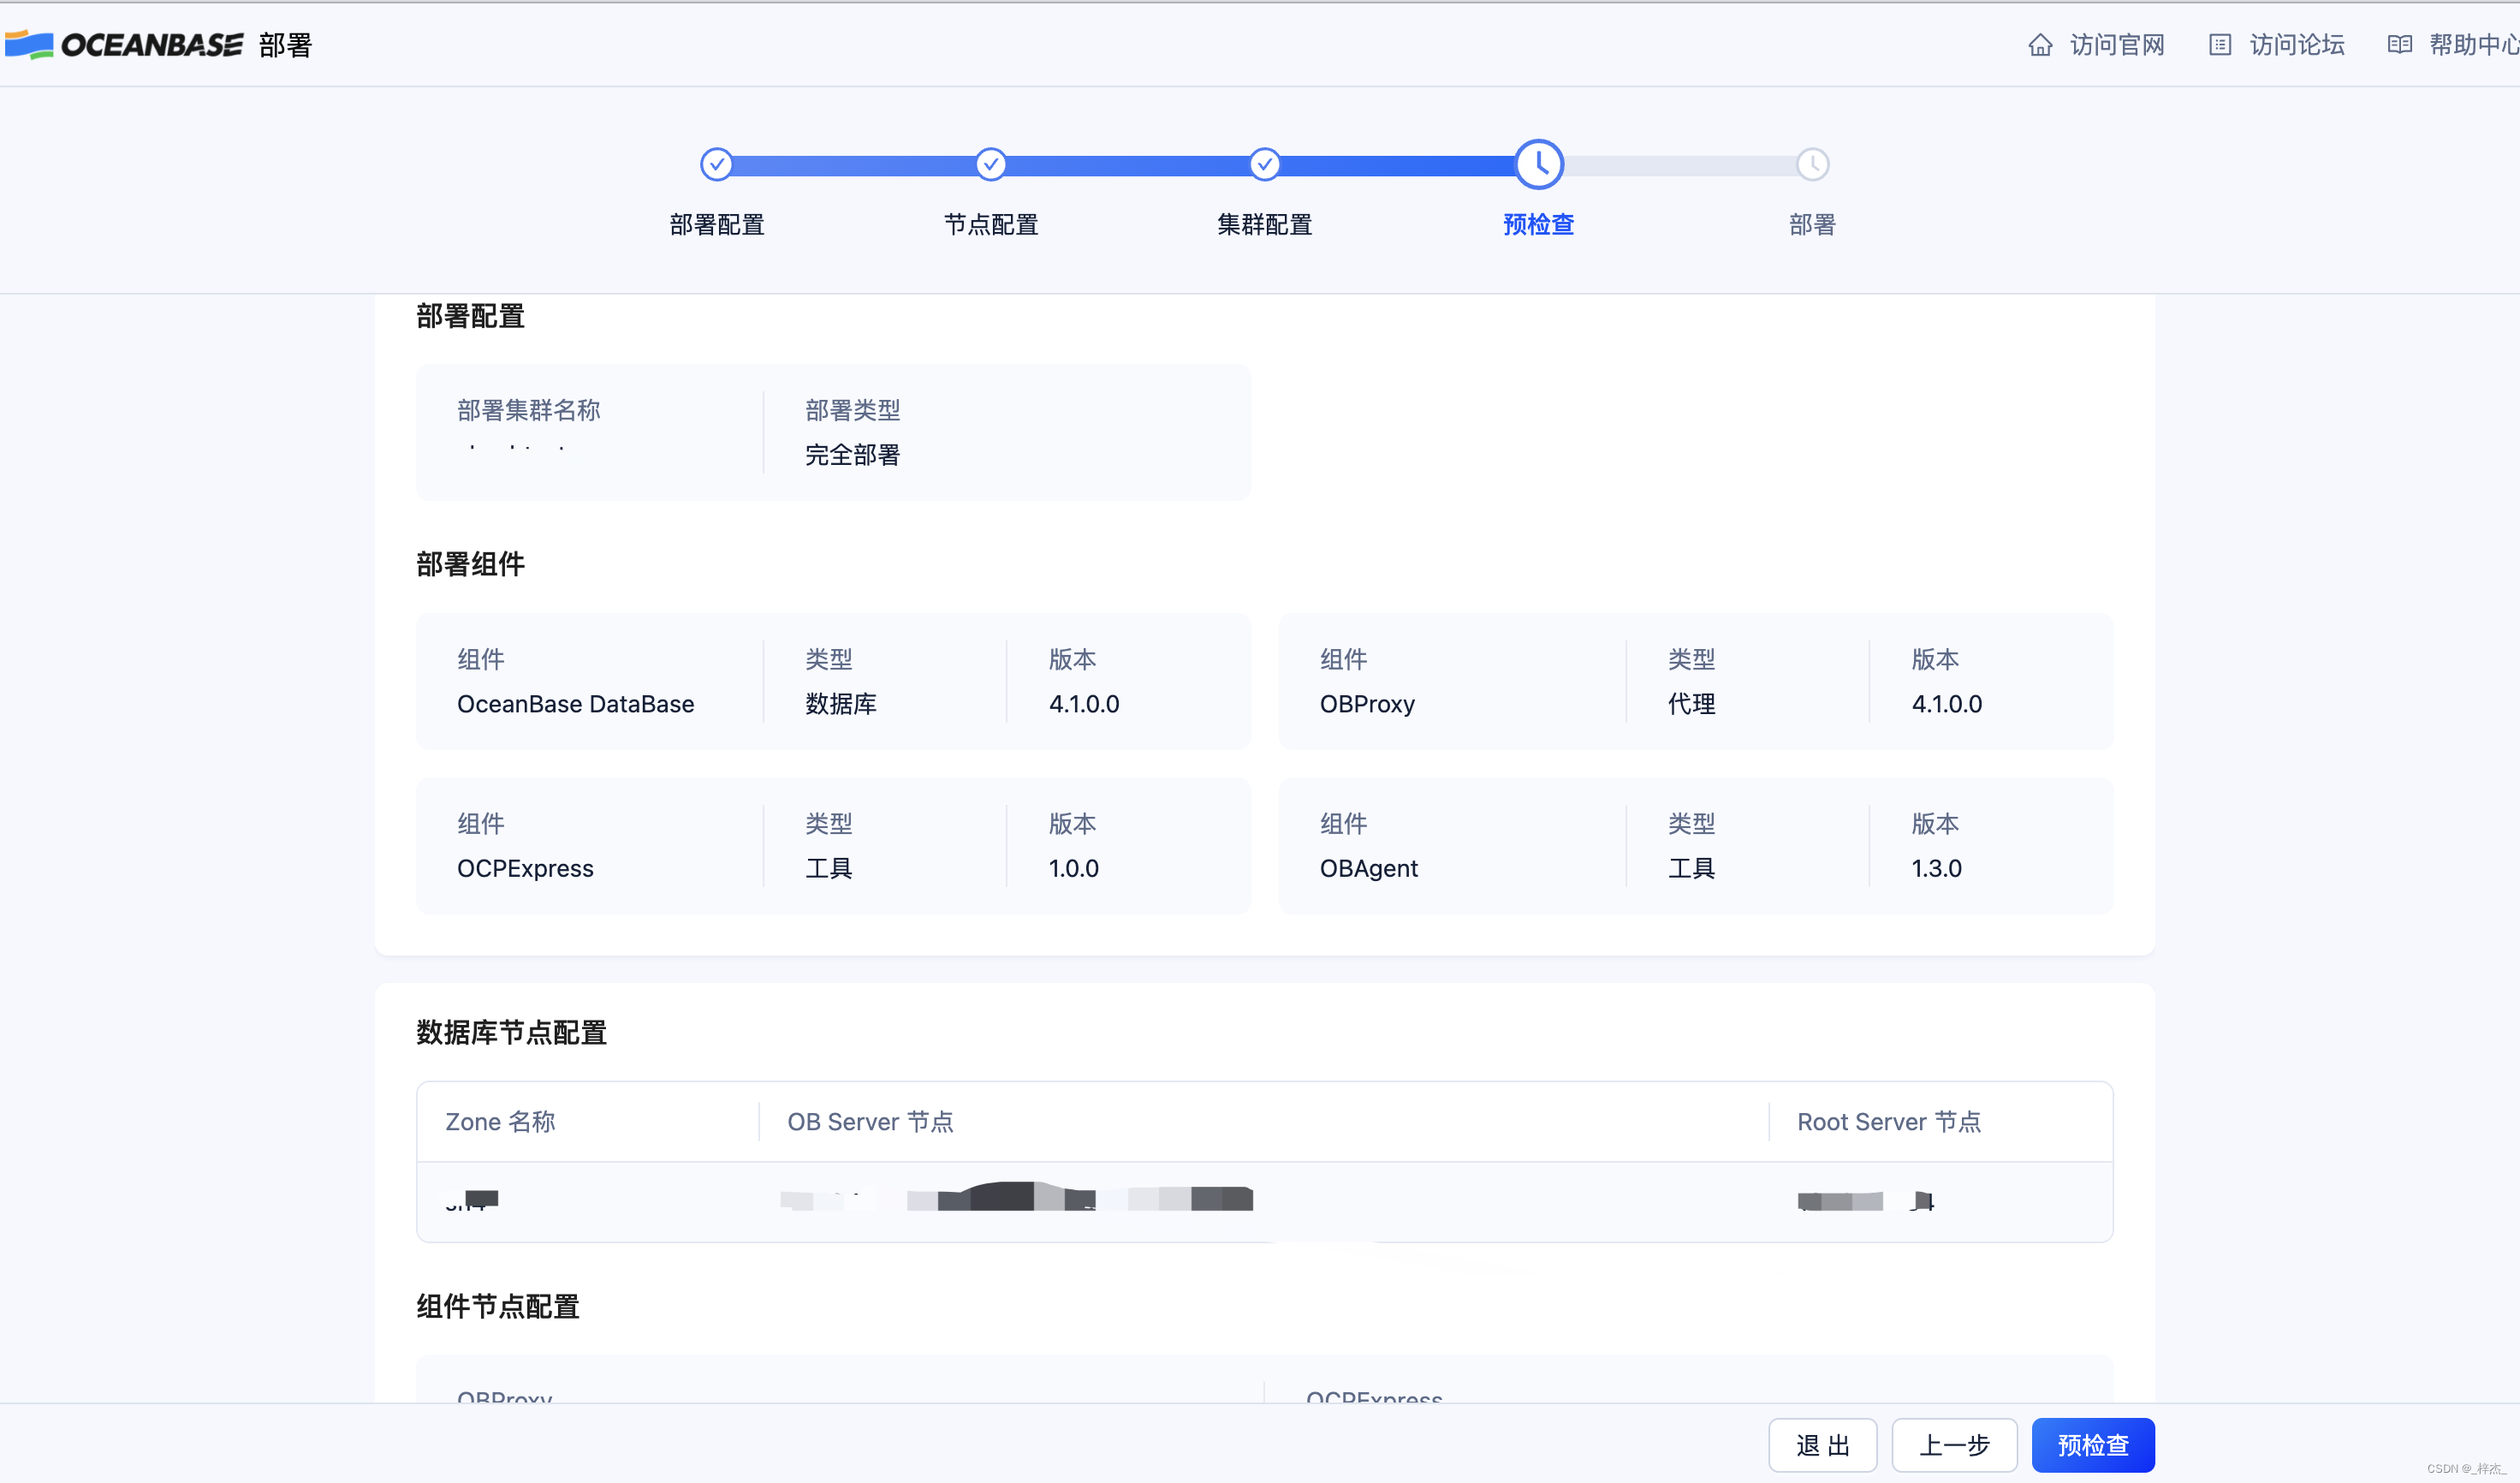Click the Root Server 节点 column header
The image size is (2520, 1483).
pos(1889,1122)
